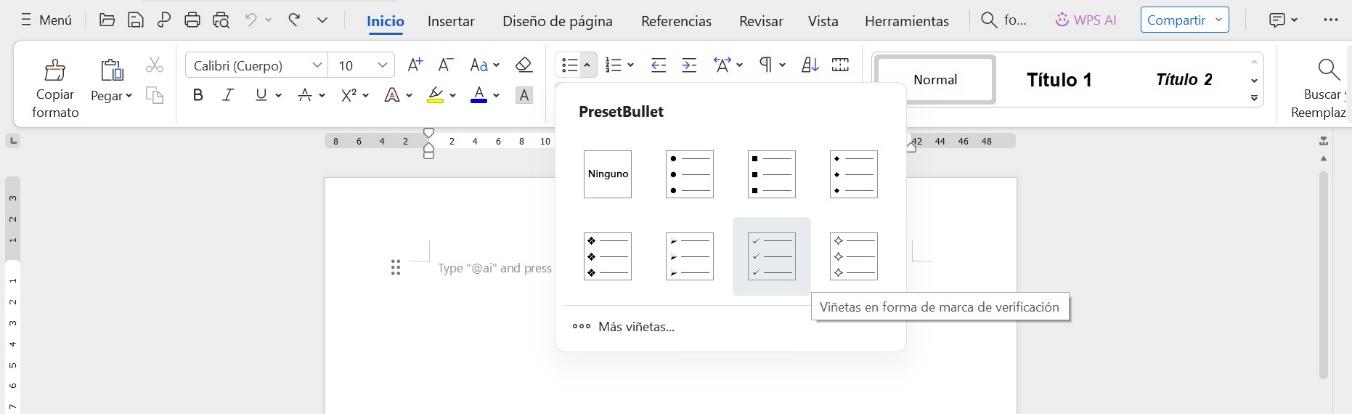The width and height of the screenshot is (1352, 414).
Task: Open the Menú menu
Action: (x=46, y=20)
